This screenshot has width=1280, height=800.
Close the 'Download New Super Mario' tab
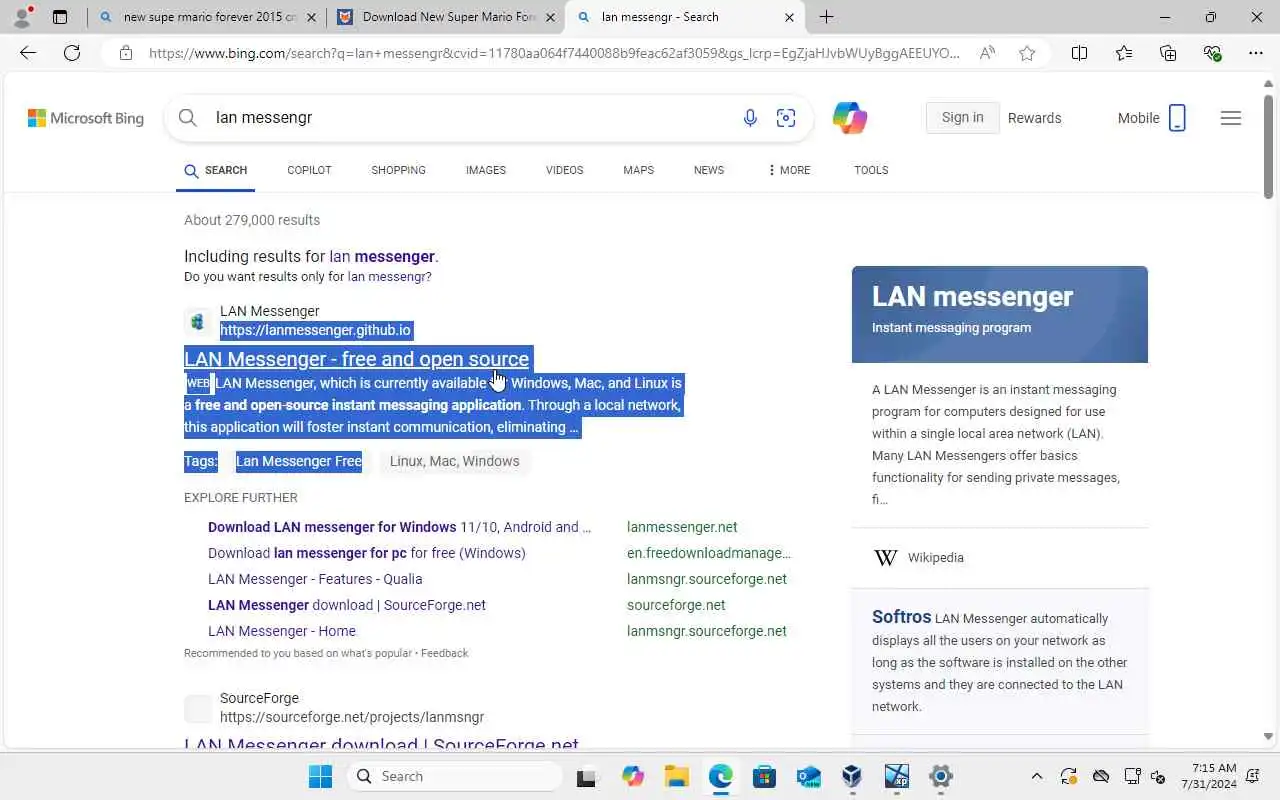[x=550, y=17]
